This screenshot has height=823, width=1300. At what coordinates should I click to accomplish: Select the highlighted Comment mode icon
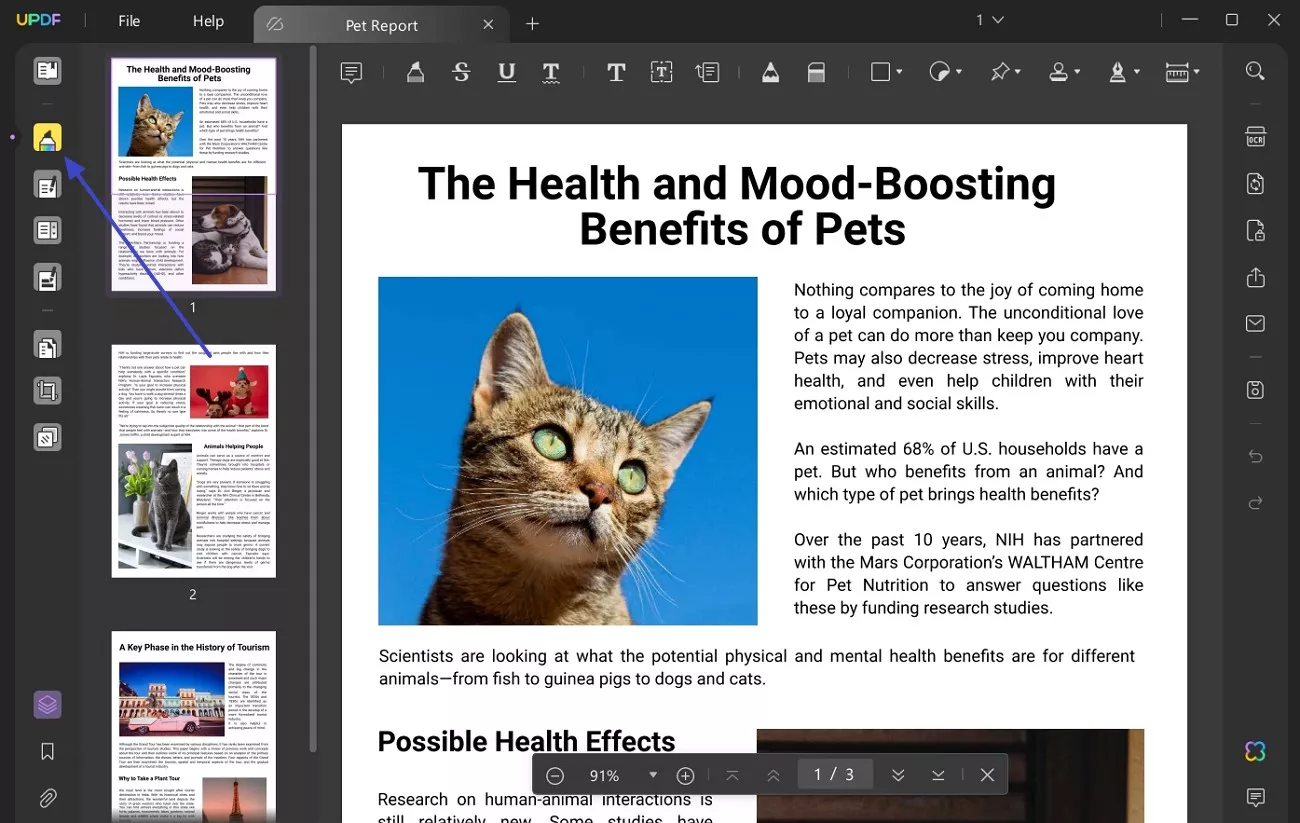point(47,138)
